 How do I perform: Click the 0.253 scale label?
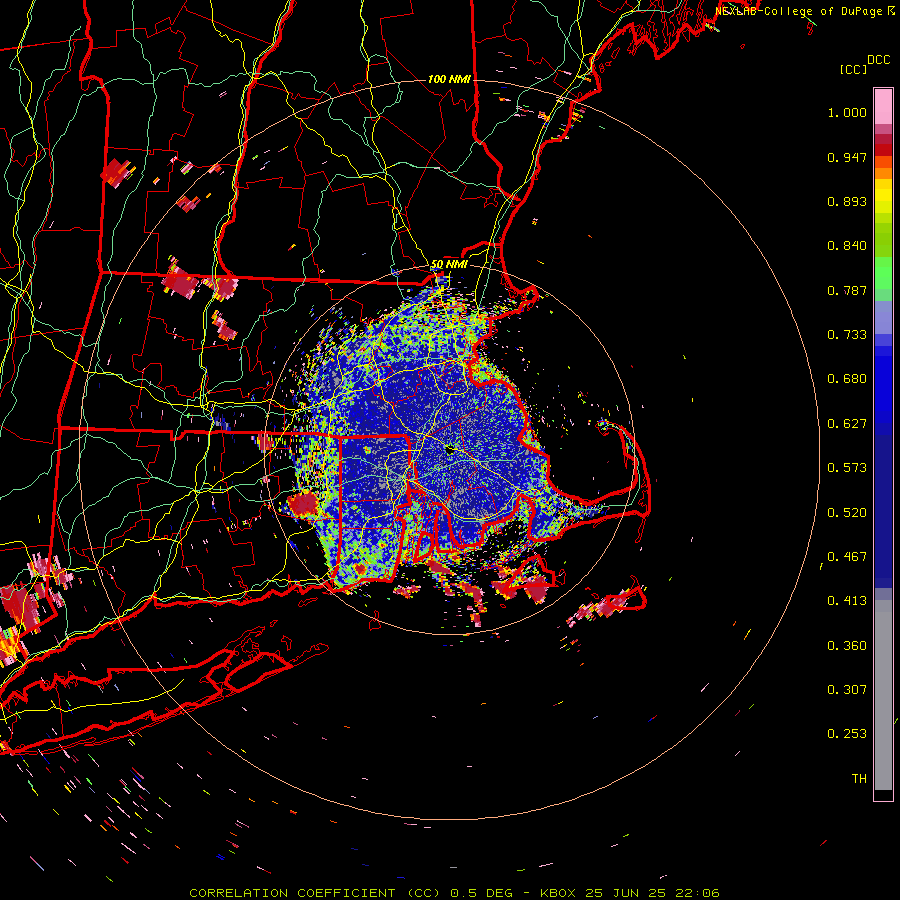(x=847, y=734)
